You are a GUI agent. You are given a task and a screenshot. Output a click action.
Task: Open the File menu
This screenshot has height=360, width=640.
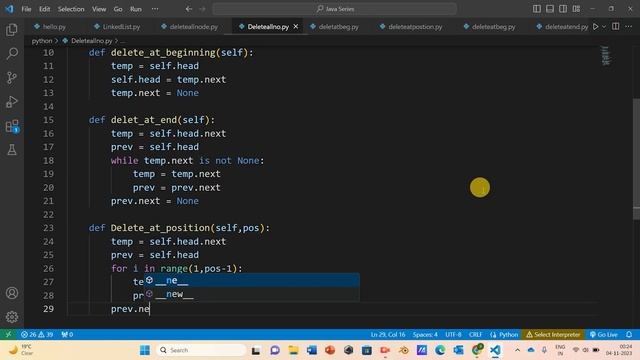pos(26,9)
